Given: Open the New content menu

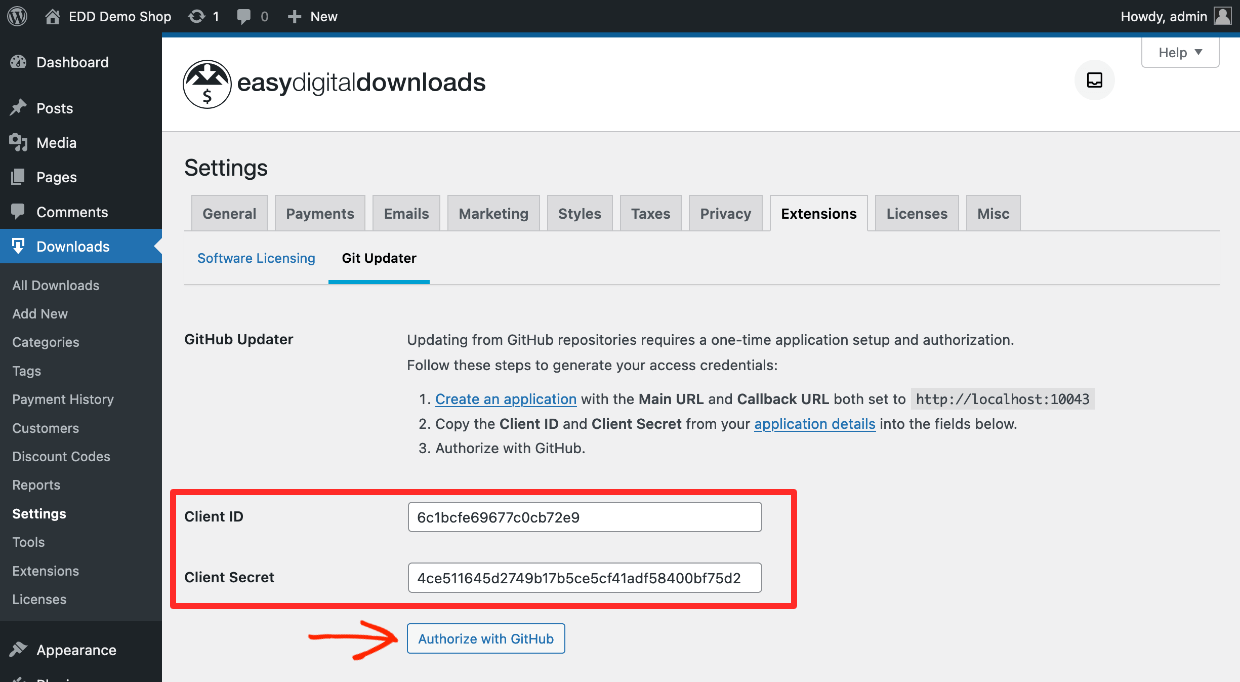Looking at the screenshot, I should [312, 16].
